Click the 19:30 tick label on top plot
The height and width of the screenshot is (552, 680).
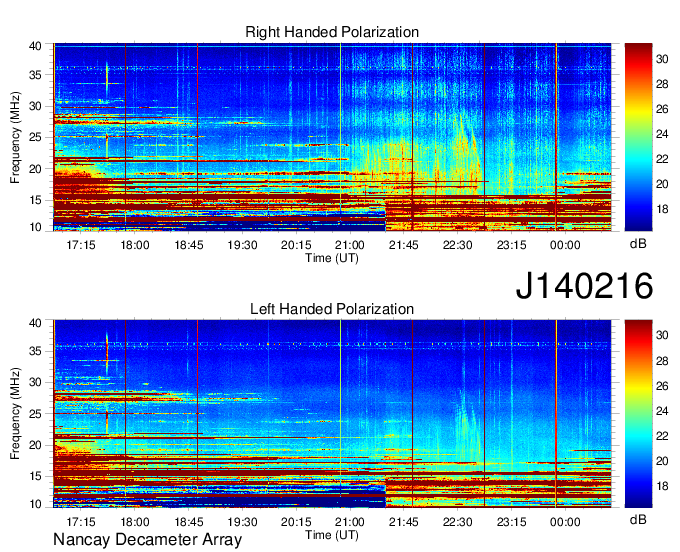tap(242, 245)
